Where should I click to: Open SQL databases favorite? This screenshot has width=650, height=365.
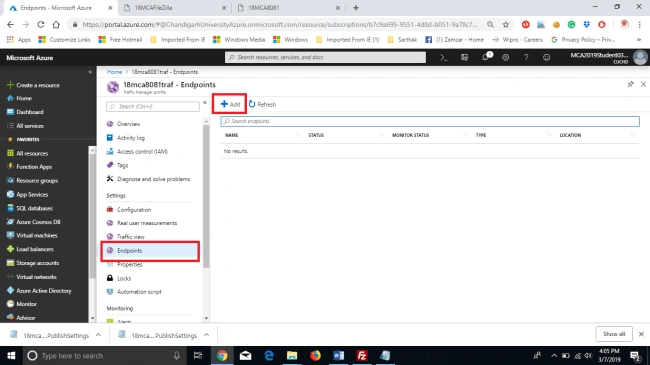[30, 208]
